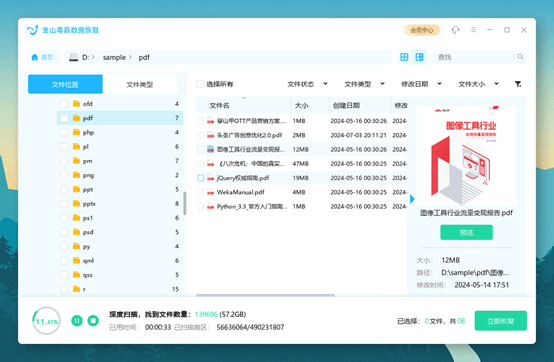Switch to 文件类型 tab
554x362 pixels.
(x=140, y=84)
